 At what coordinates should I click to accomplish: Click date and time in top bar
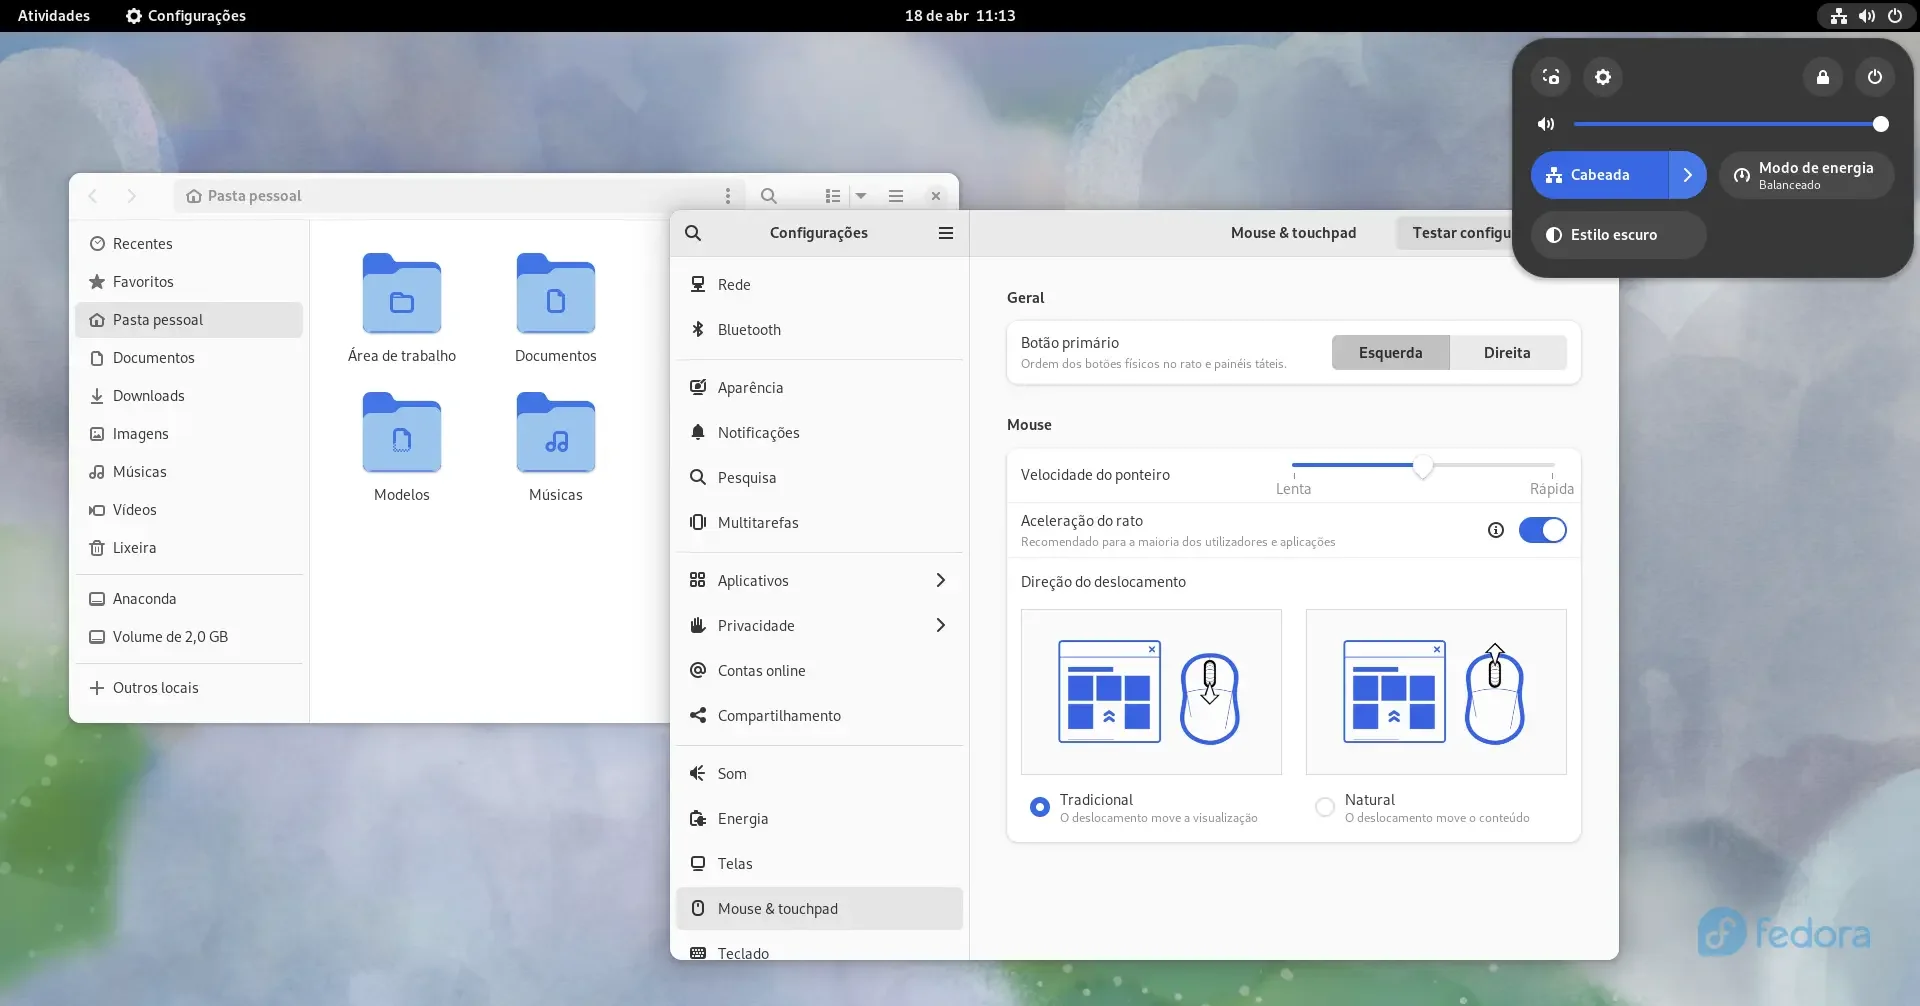(960, 16)
